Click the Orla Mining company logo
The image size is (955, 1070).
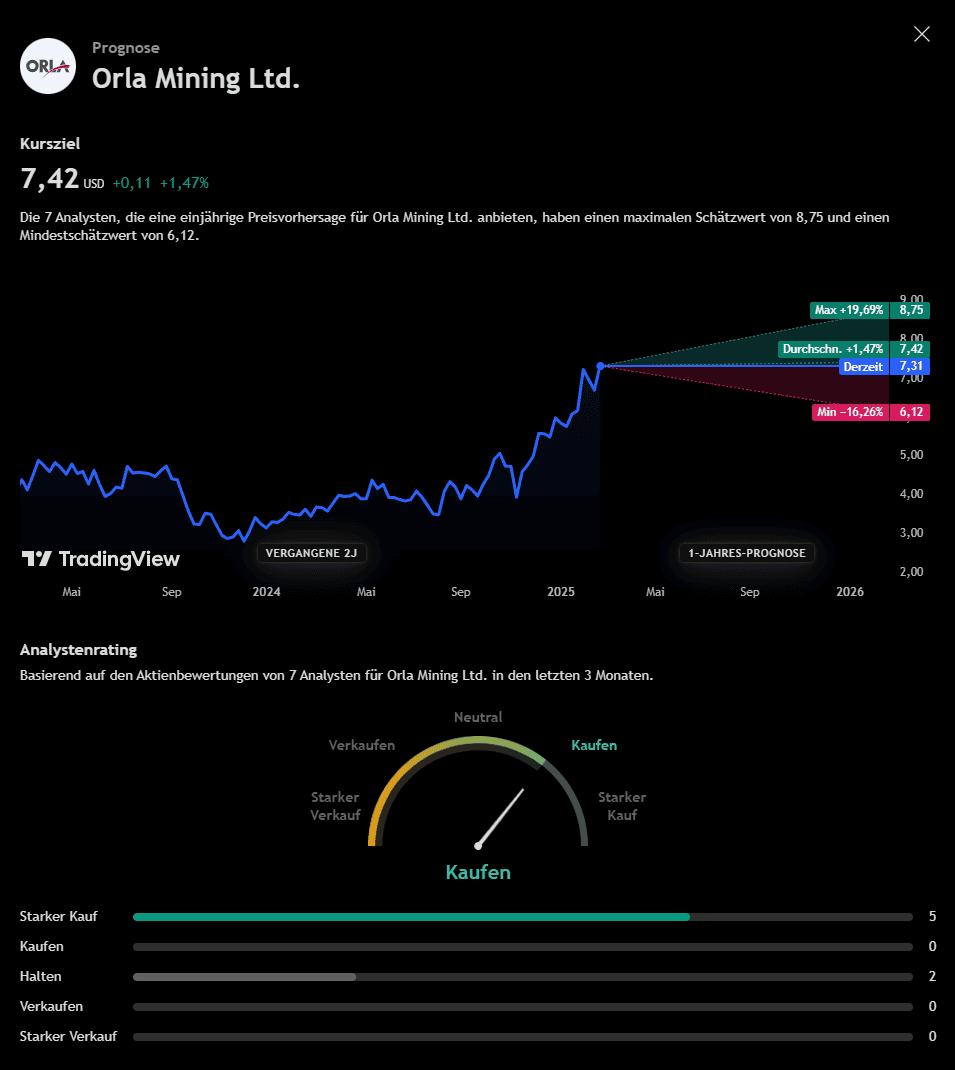click(x=48, y=66)
